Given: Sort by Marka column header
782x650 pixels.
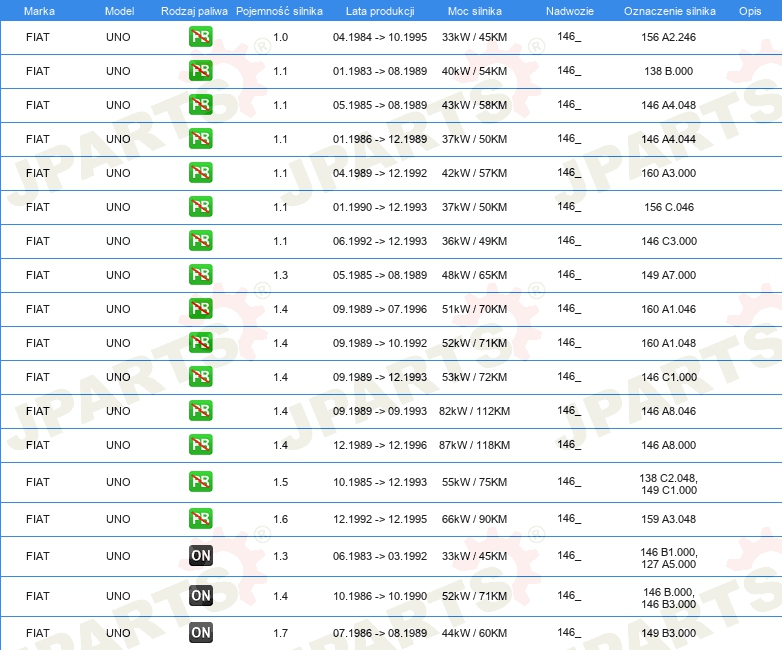Looking at the screenshot, I should (x=39, y=11).
